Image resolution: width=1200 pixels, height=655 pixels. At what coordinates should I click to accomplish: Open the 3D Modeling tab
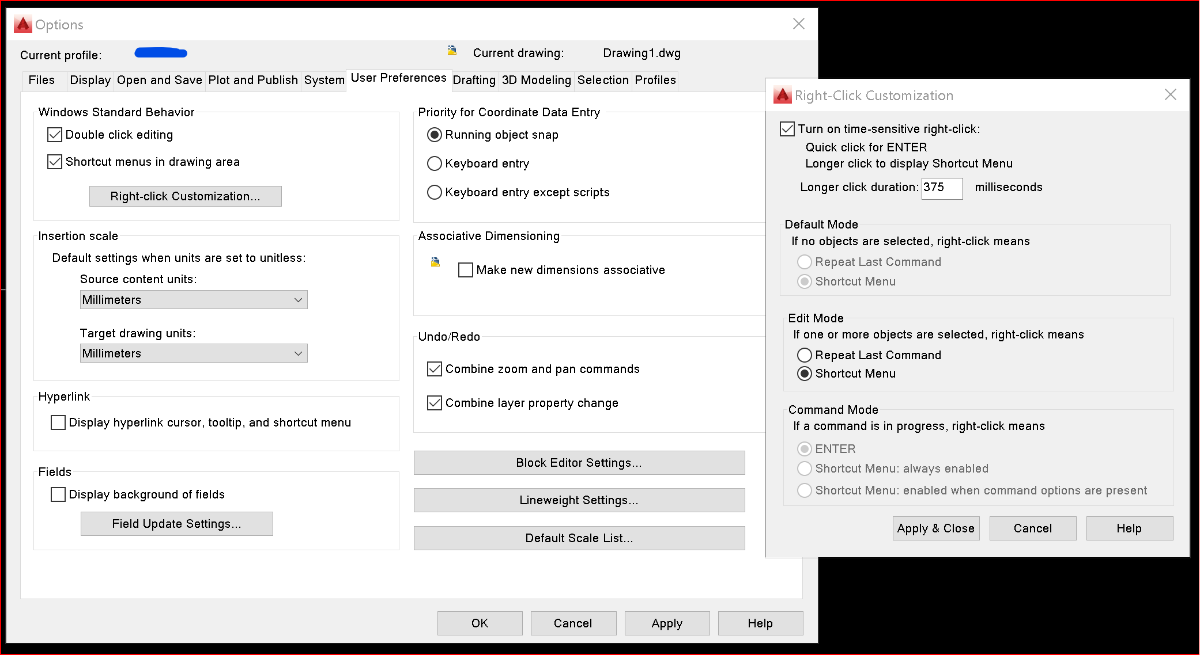(x=537, y=80)
